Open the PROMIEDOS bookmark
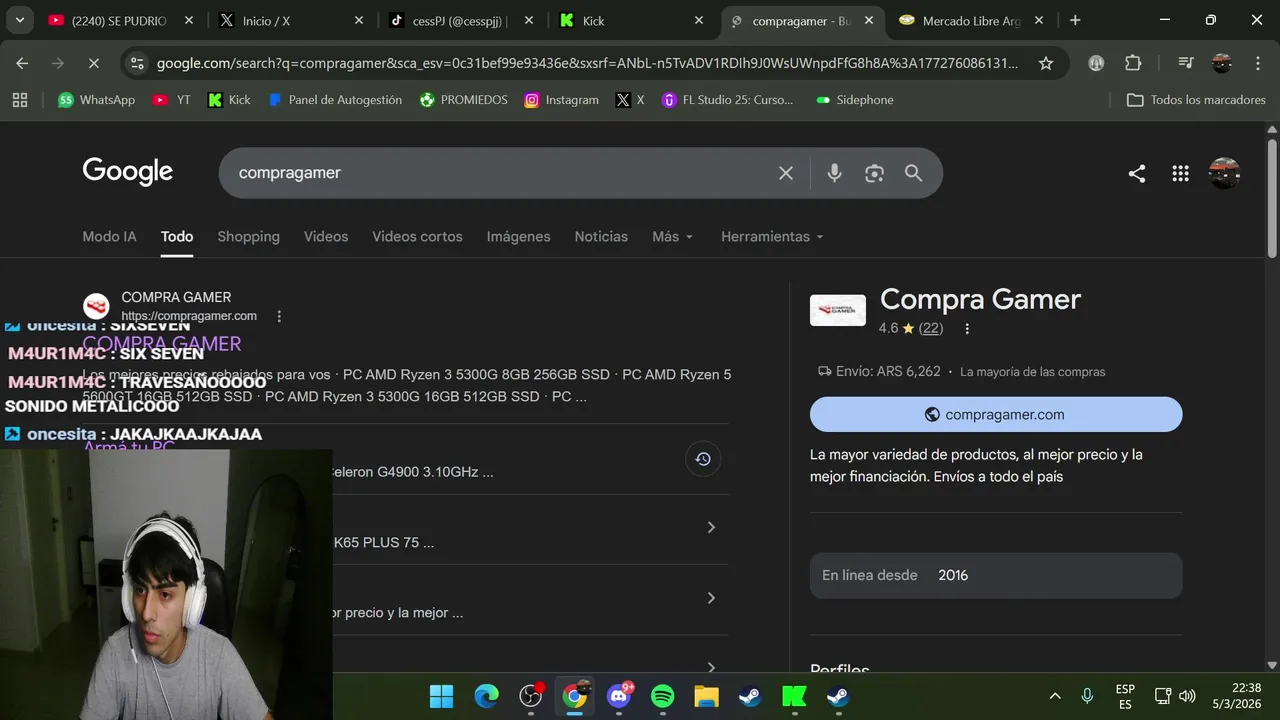1280x720 pixels. click(x=464, y=100)
